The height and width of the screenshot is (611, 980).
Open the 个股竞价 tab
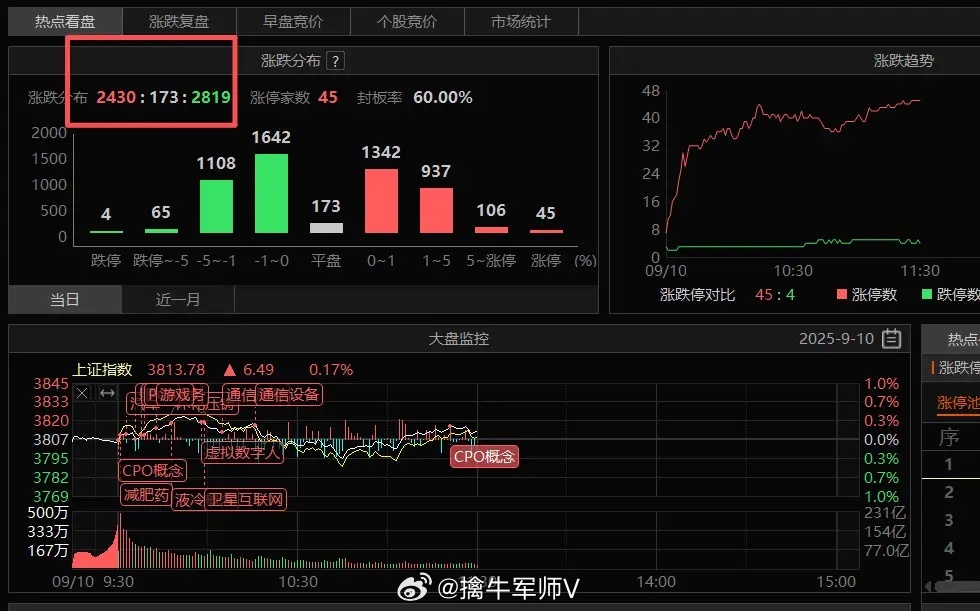407,22
